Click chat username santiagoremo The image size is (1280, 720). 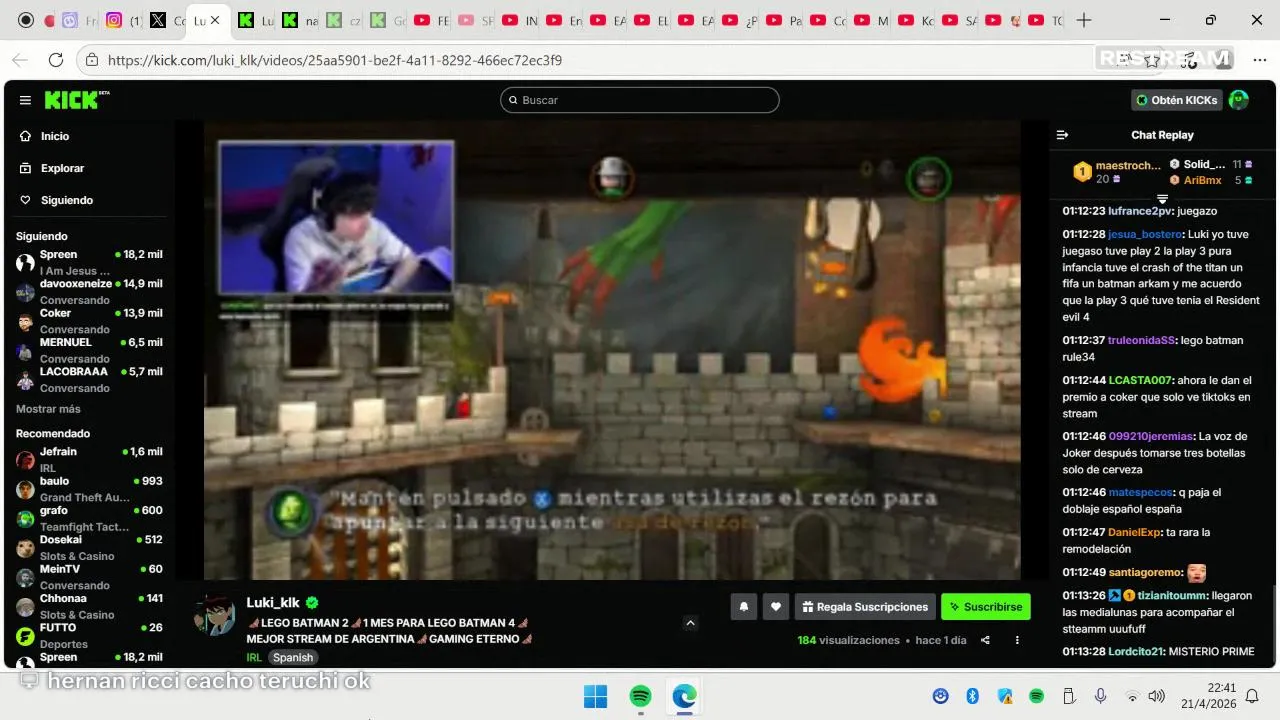1145,572
